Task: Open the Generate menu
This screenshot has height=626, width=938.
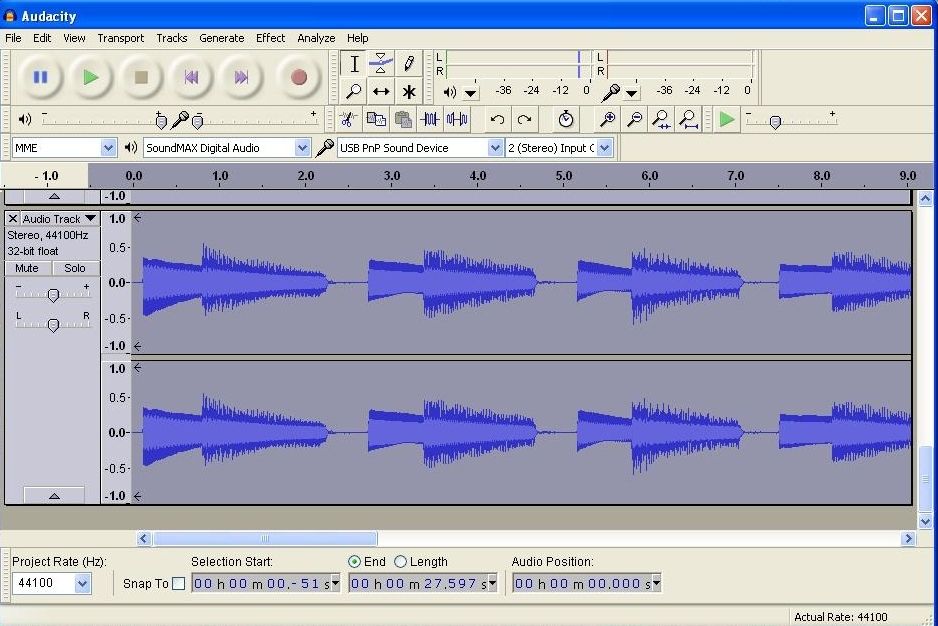Action: [x=221, y=38]
